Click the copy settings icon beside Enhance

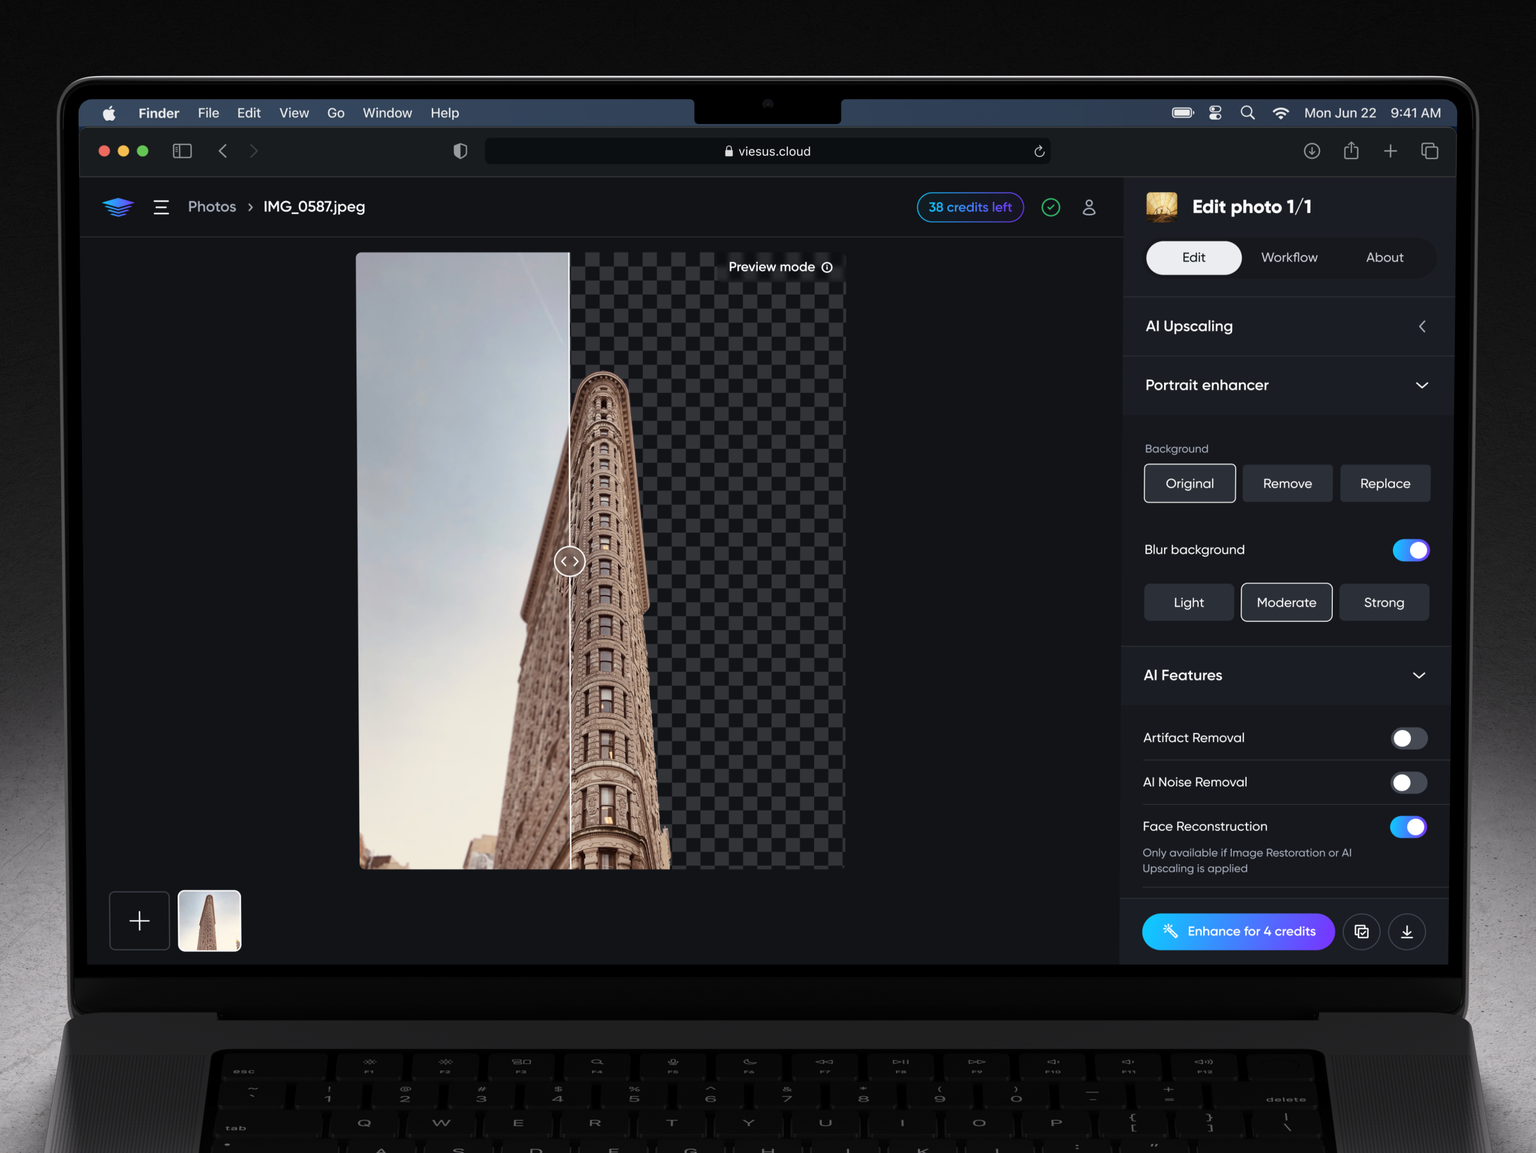1361,932
